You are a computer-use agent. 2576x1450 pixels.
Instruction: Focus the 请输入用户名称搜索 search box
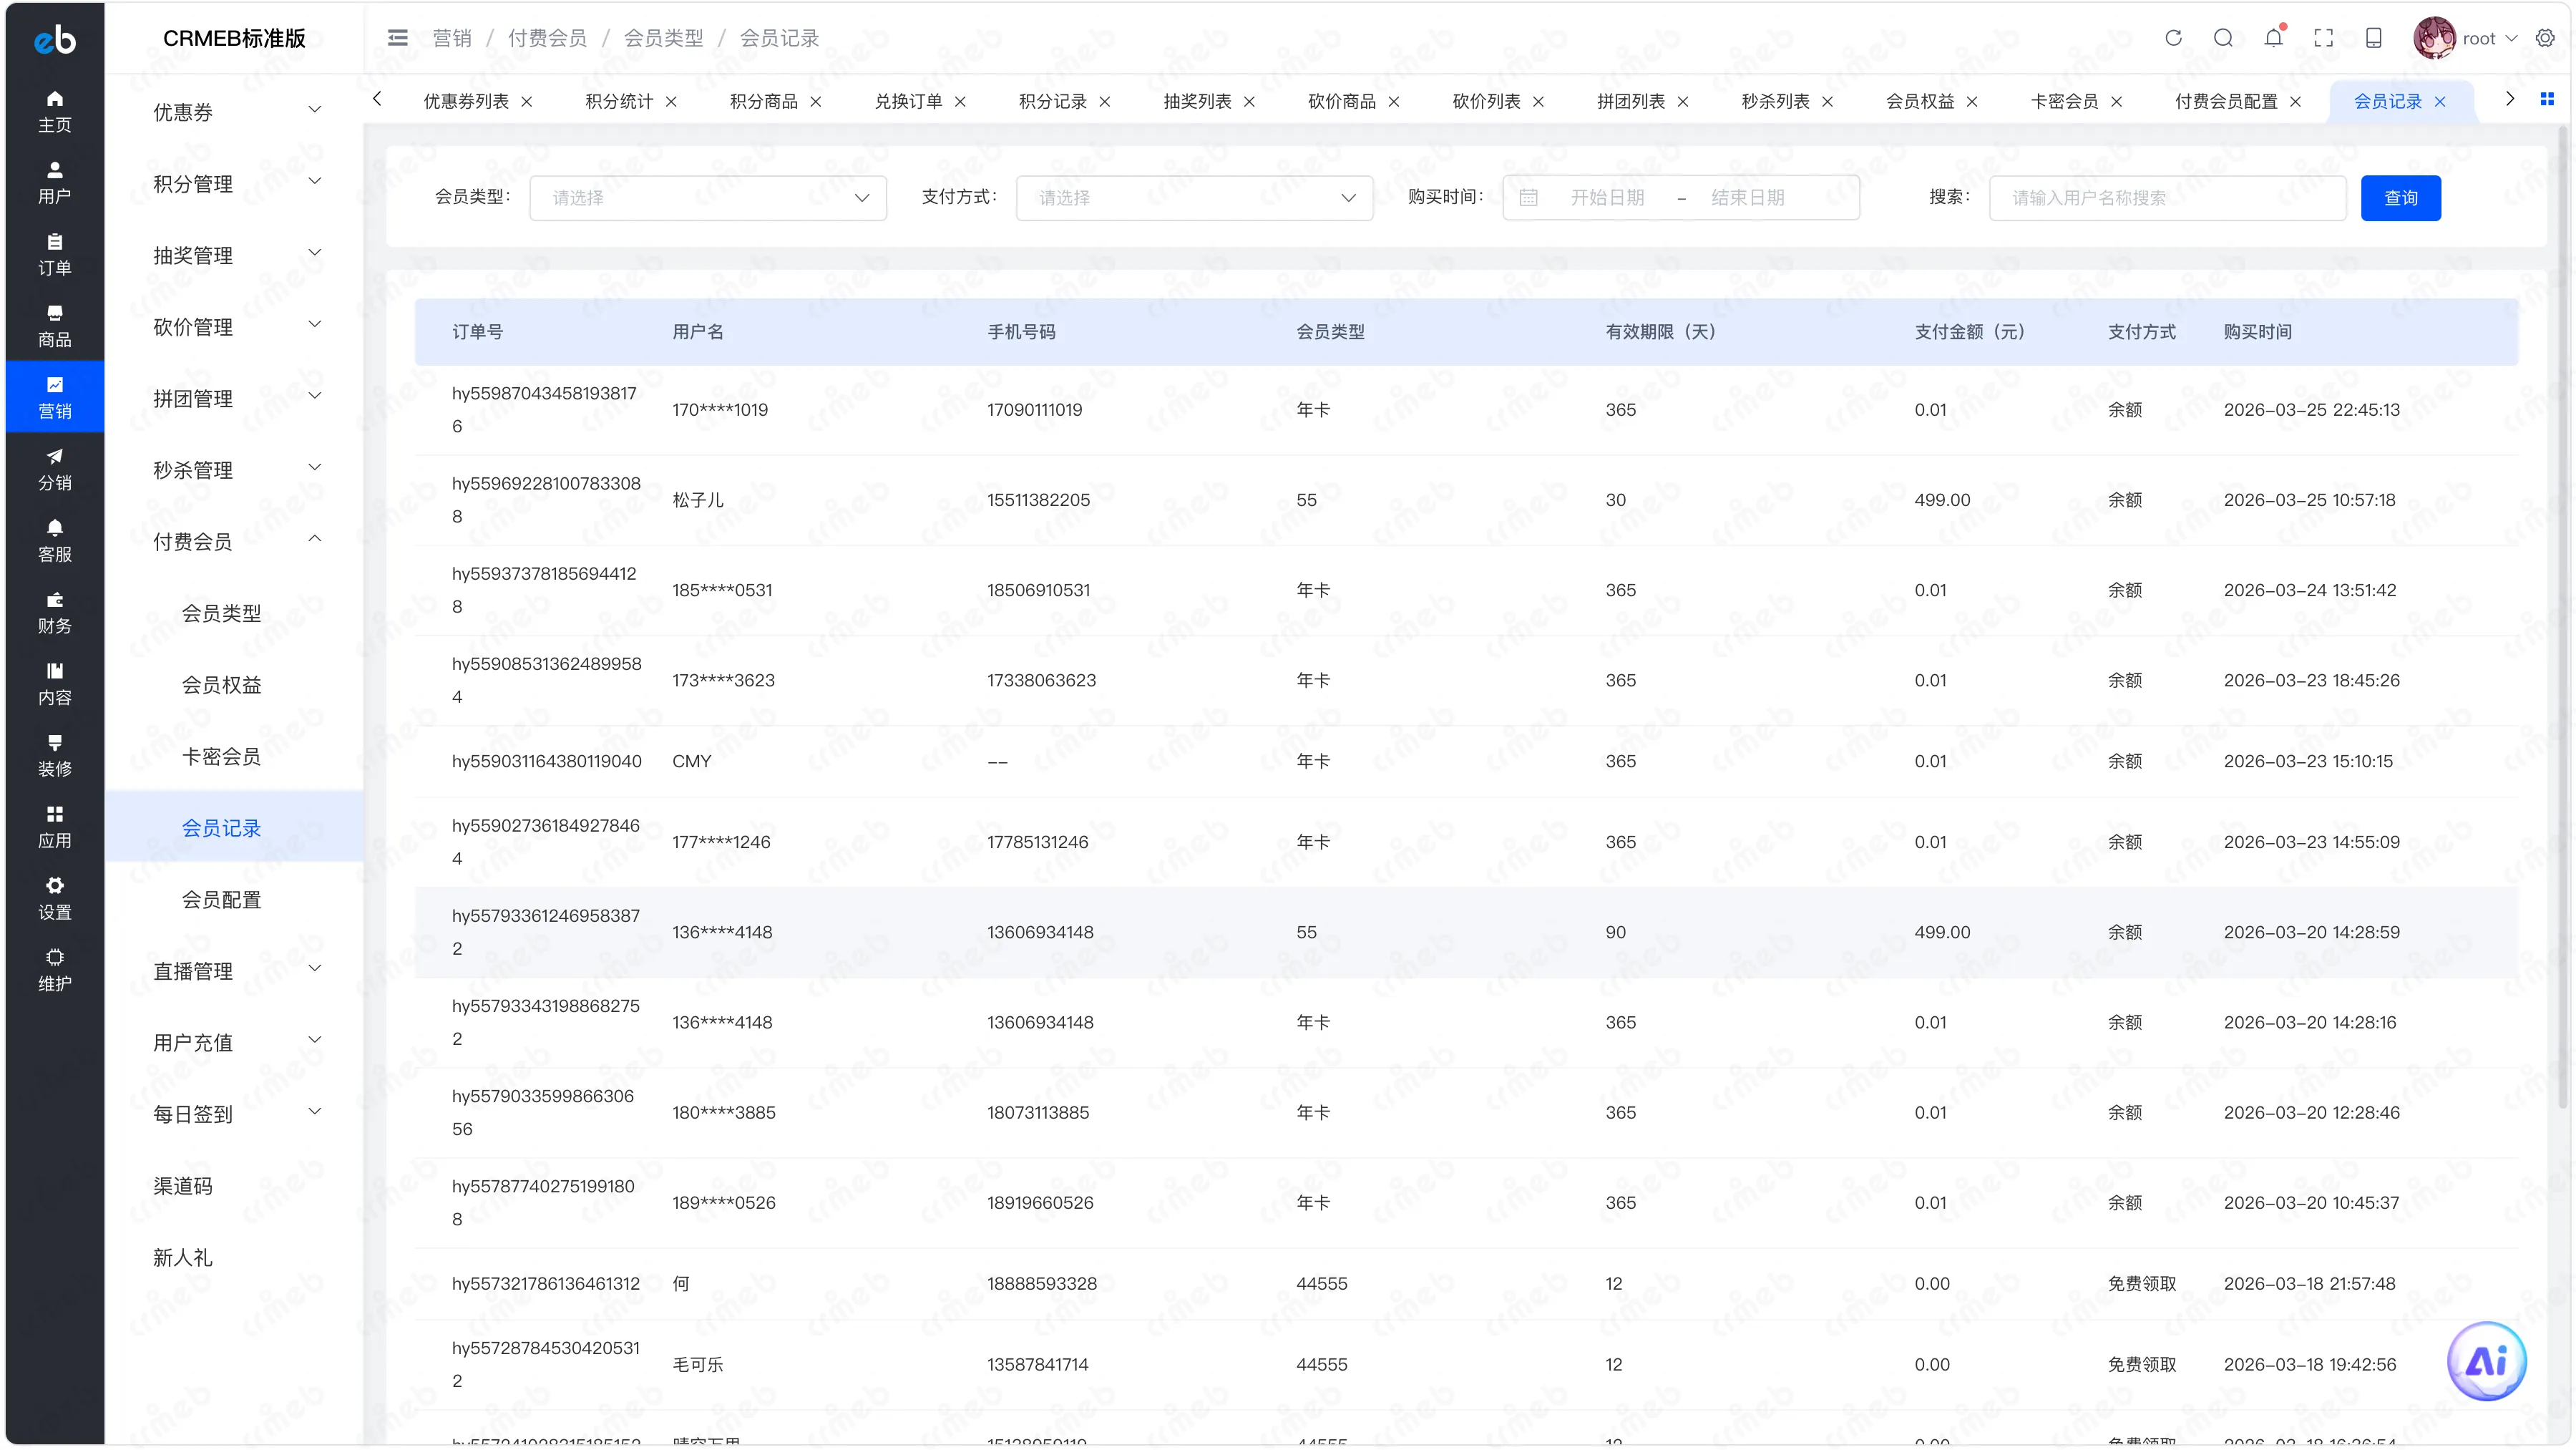(2167, 198)
